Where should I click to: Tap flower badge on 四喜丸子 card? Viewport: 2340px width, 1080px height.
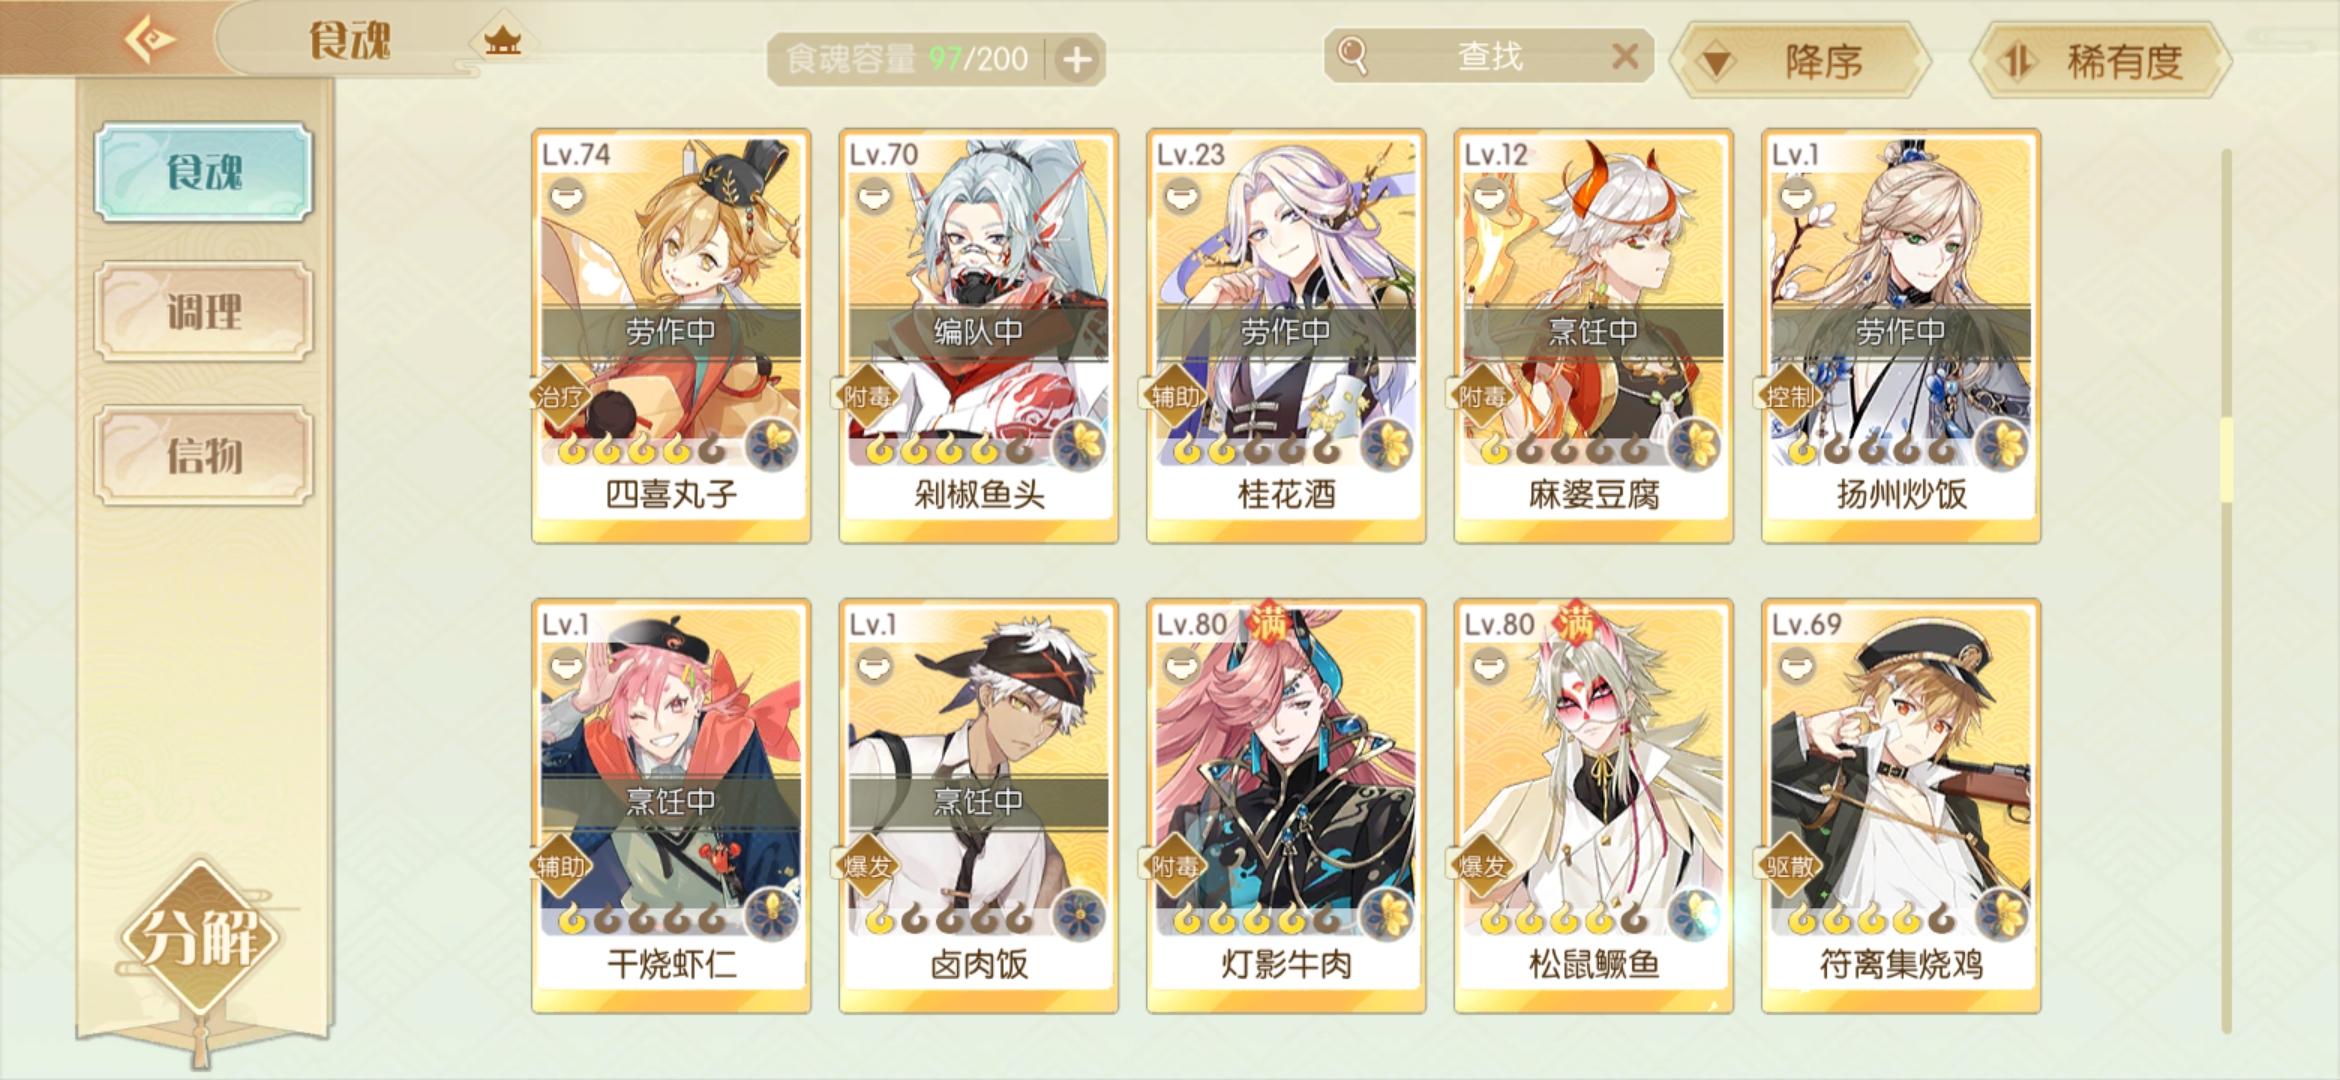pyautogui.click(x=772, y=444)
